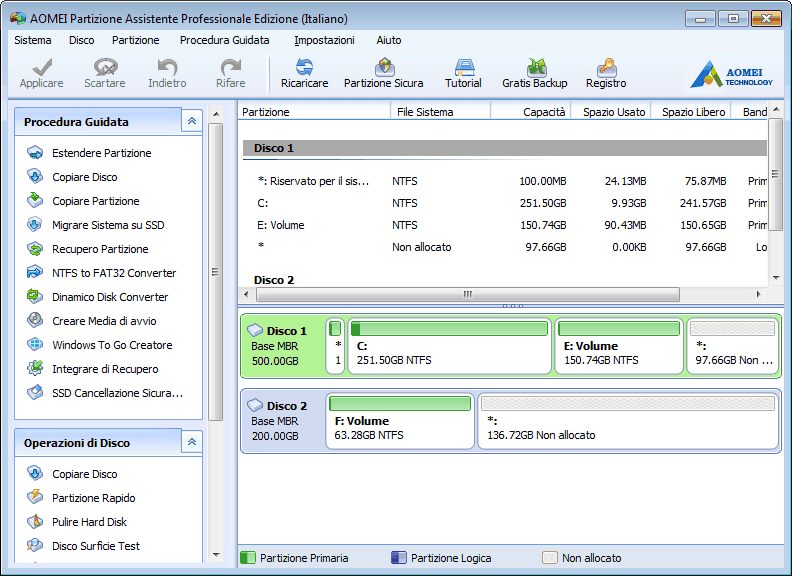Image resolution: width=792 pixels, height=576 pixels.
Task: Collapse the Operazioni di Disco panel
Action: (192, 442)
